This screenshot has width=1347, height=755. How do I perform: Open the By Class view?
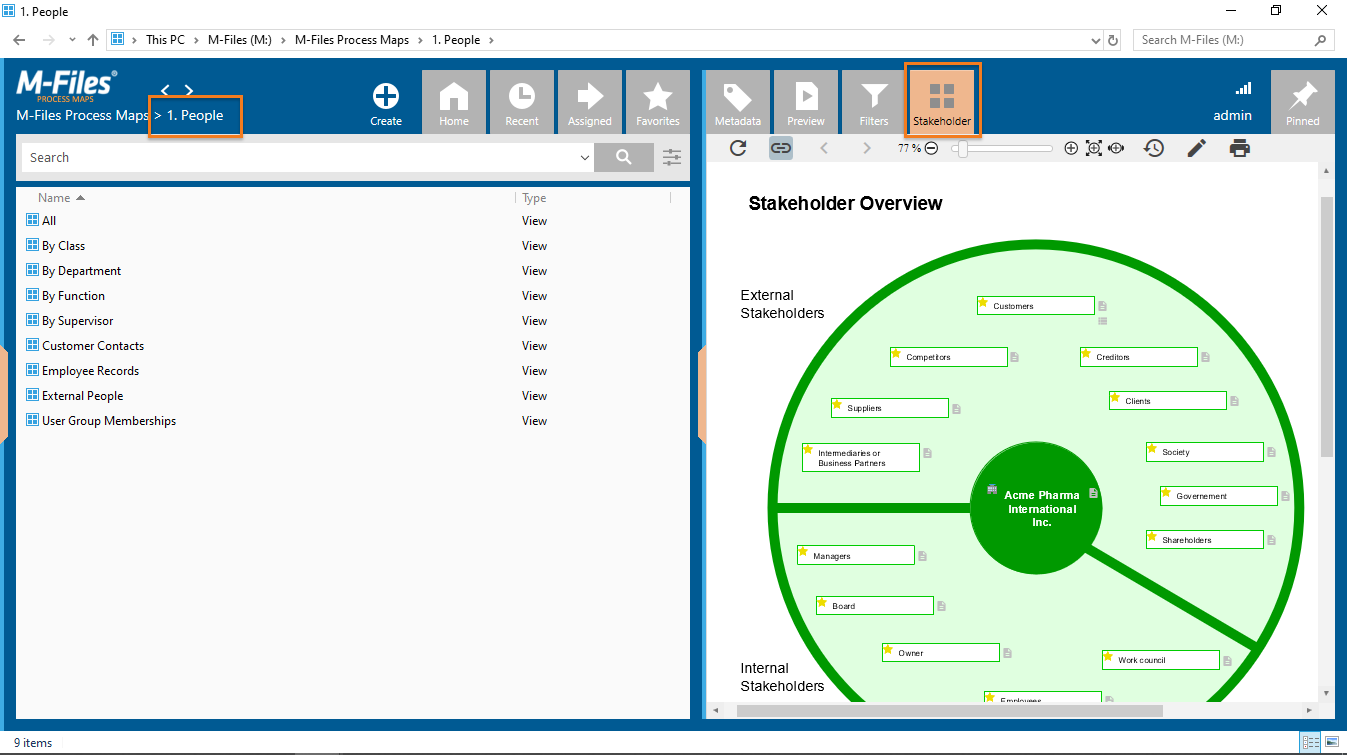(63, 245)
